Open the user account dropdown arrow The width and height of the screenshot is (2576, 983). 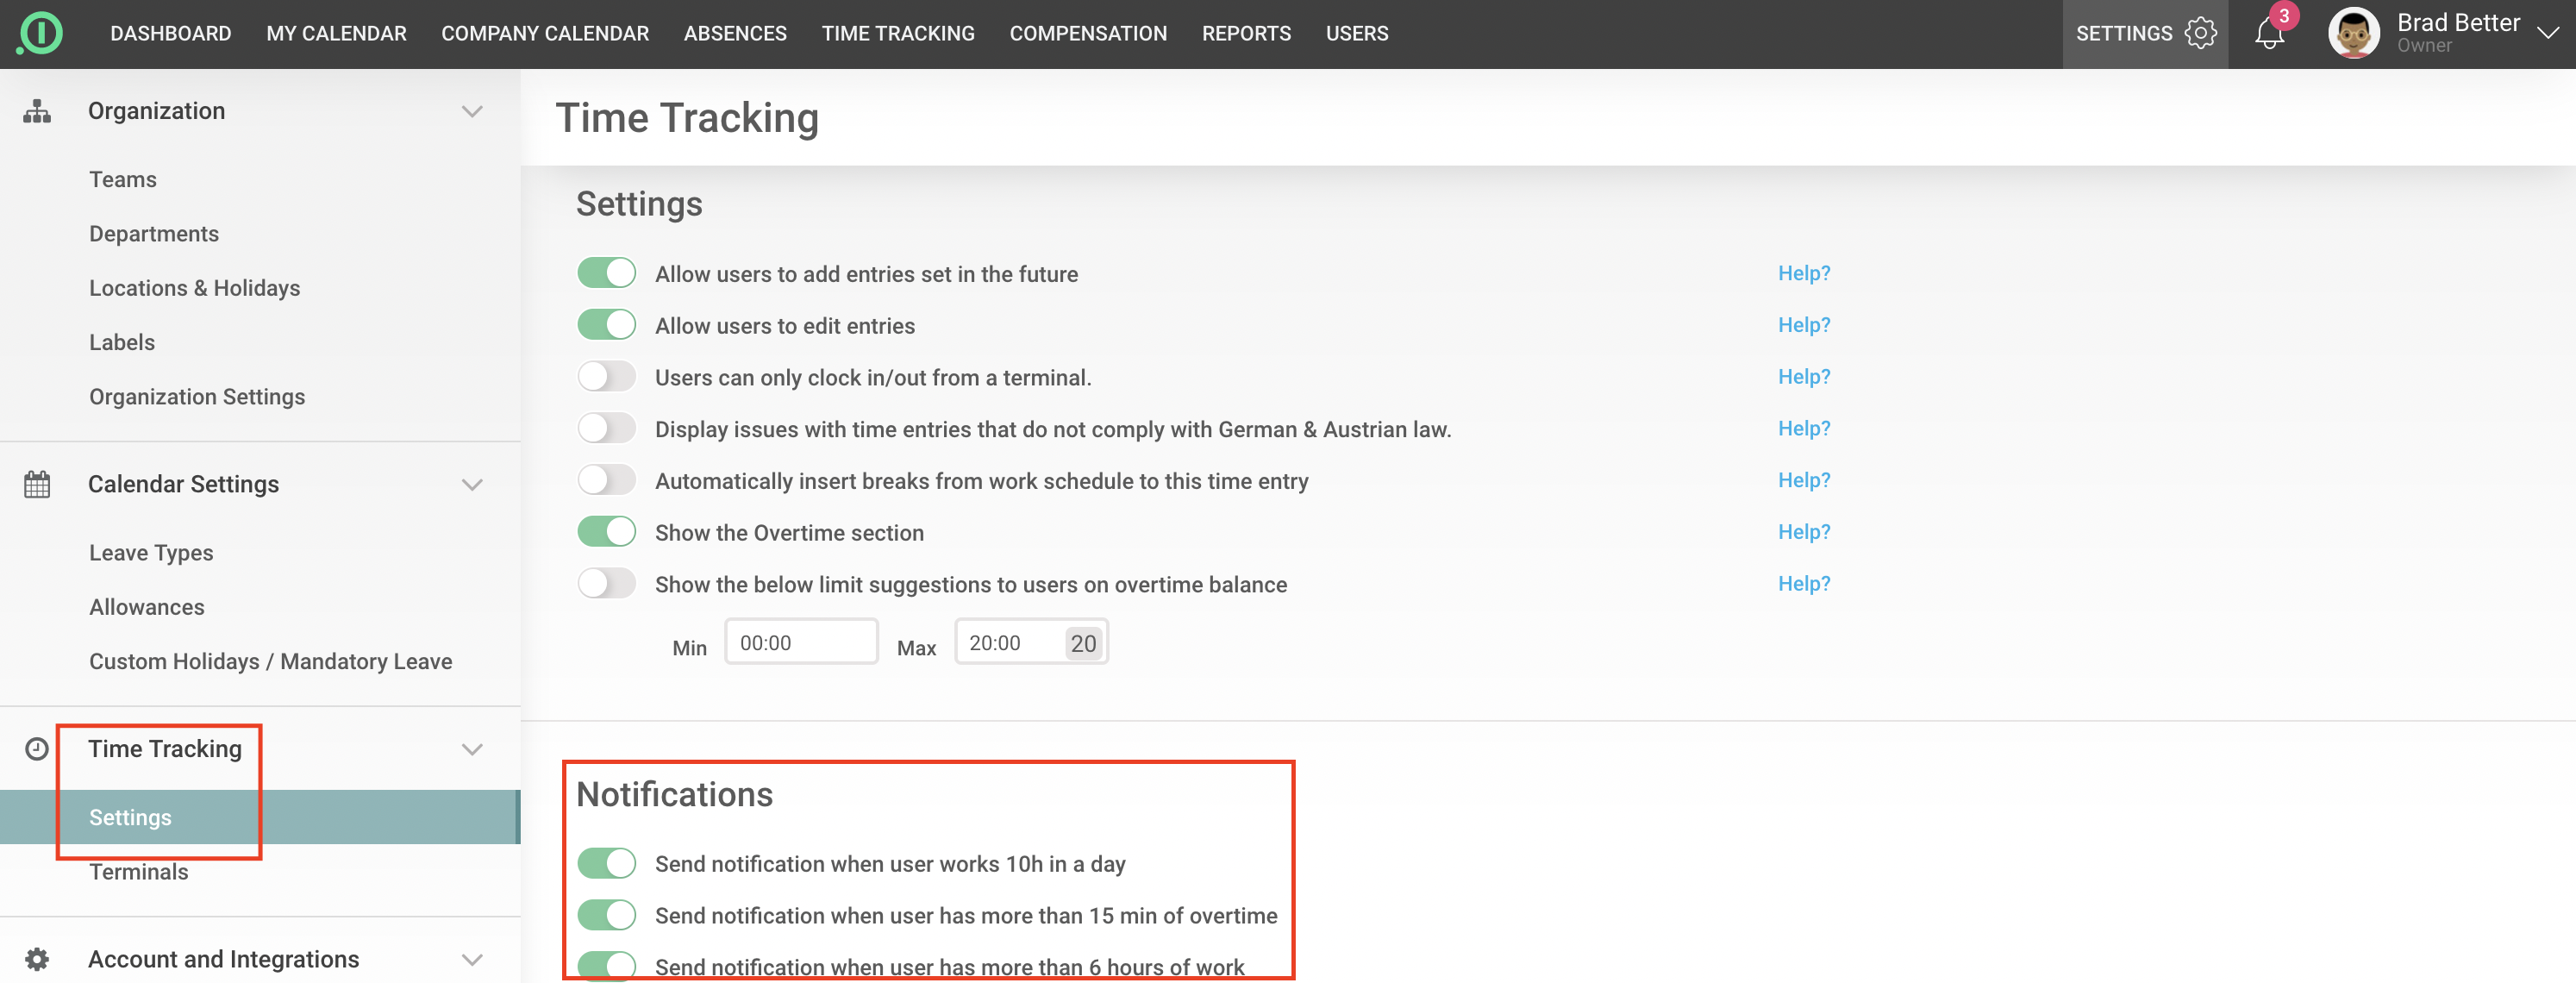pos(2548,33)
